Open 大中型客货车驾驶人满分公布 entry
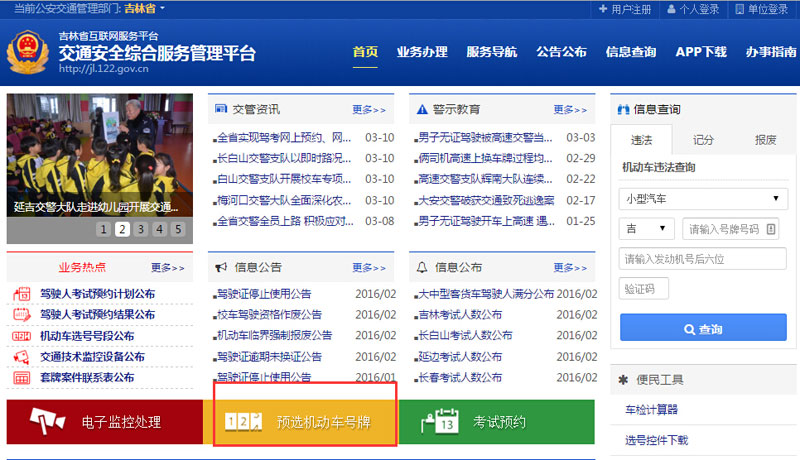The width and height of the screenshot is (800, 460). pos(486,294)
